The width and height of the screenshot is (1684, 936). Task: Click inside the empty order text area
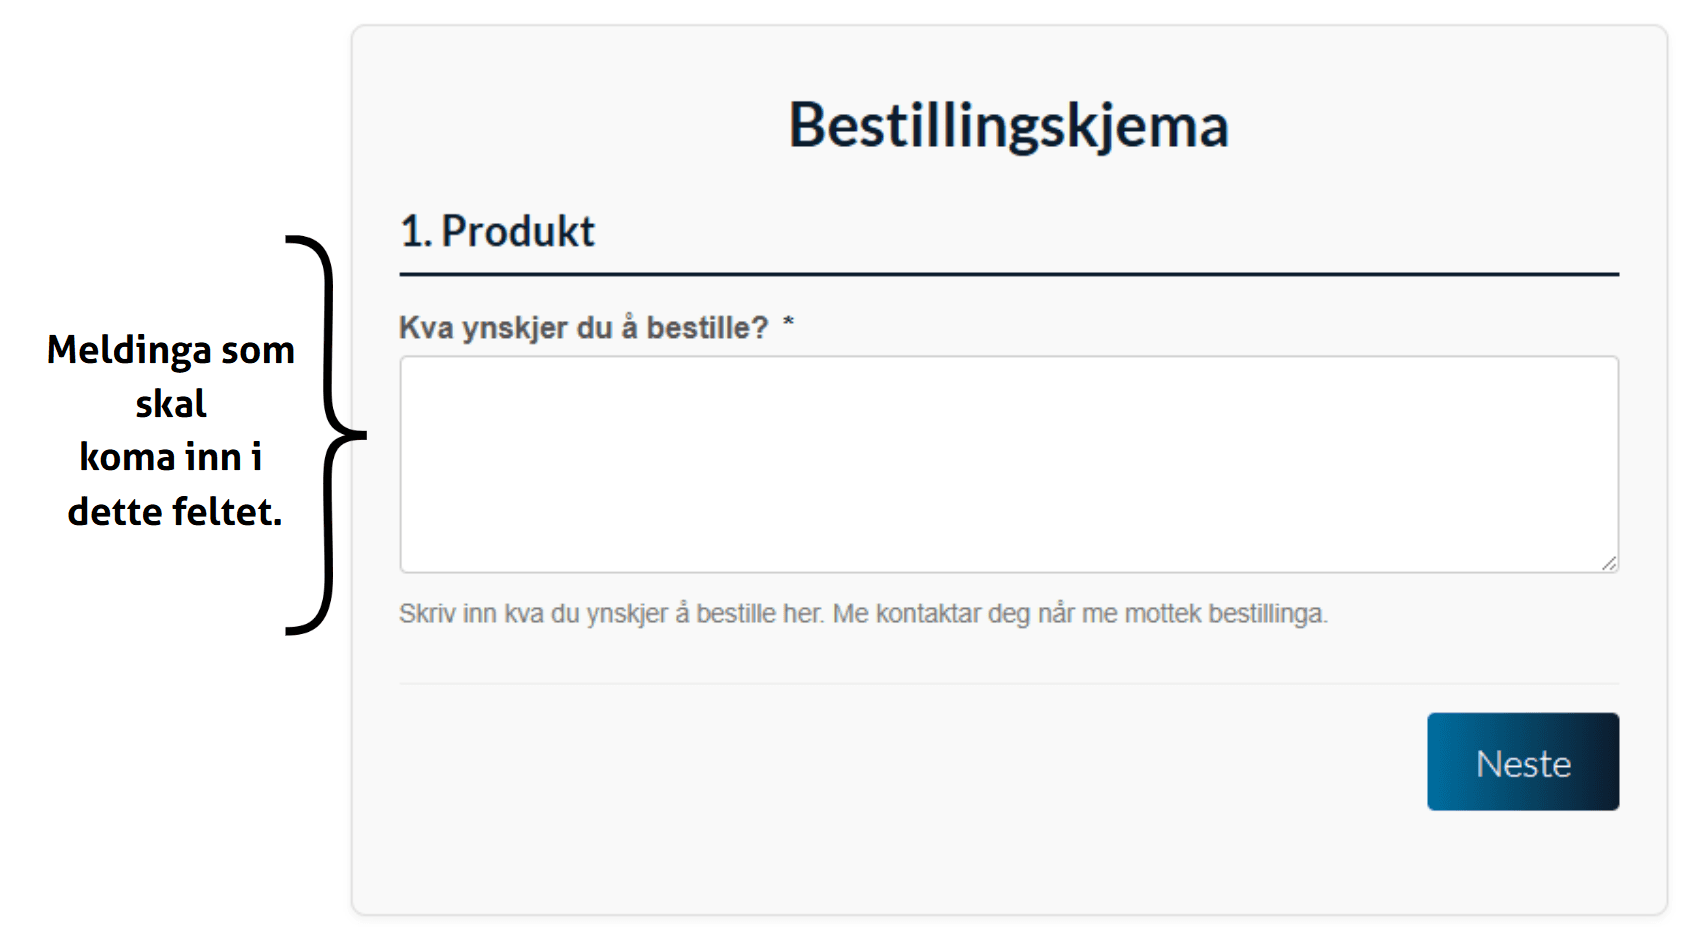(1008, 464)
